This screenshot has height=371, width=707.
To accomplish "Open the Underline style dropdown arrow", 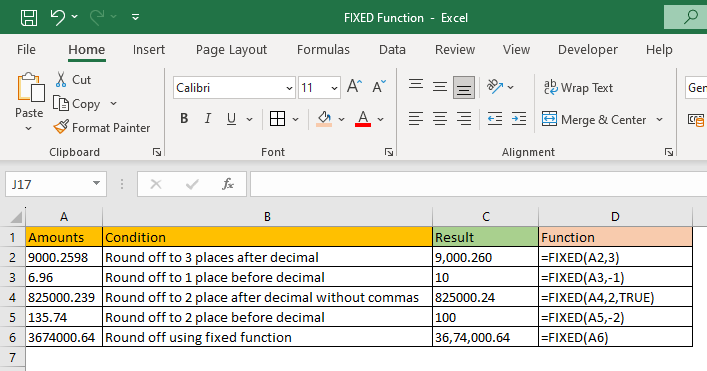I will tap(249, 119).
